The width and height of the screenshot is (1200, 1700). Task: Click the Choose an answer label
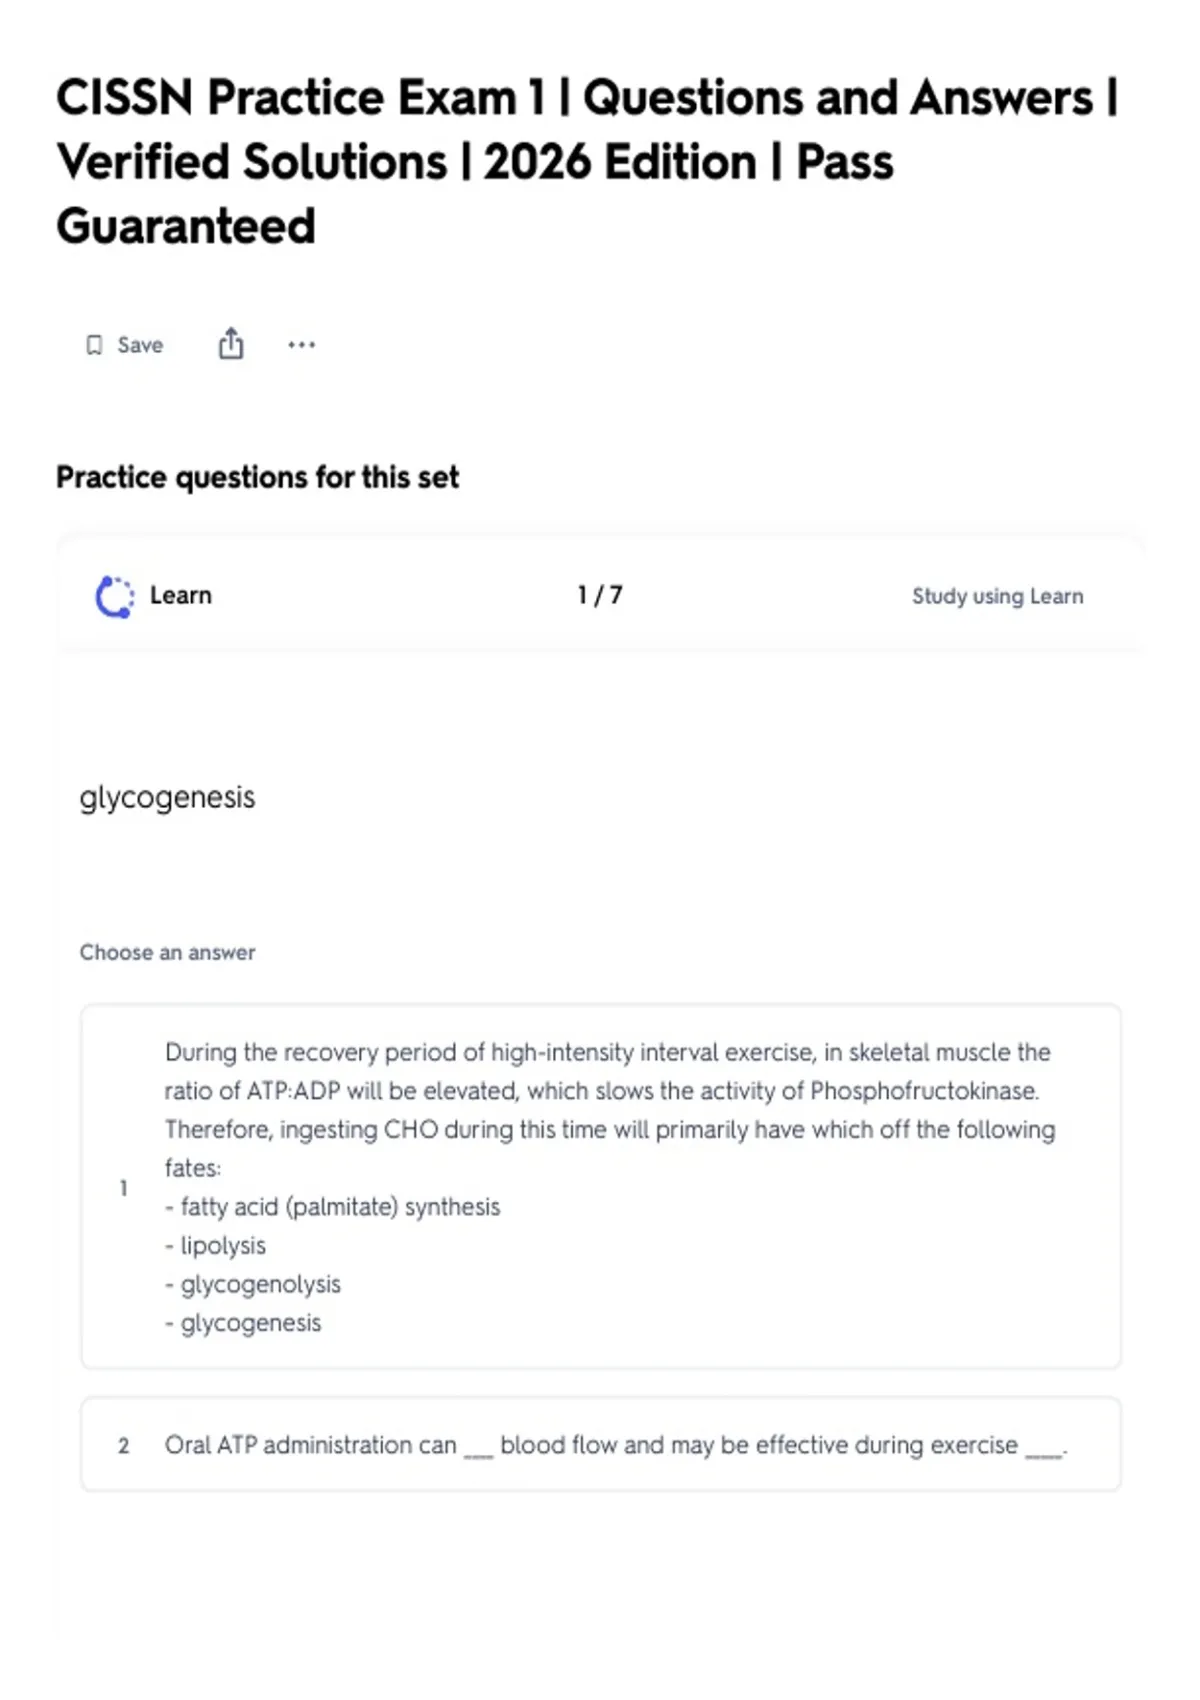167,952
